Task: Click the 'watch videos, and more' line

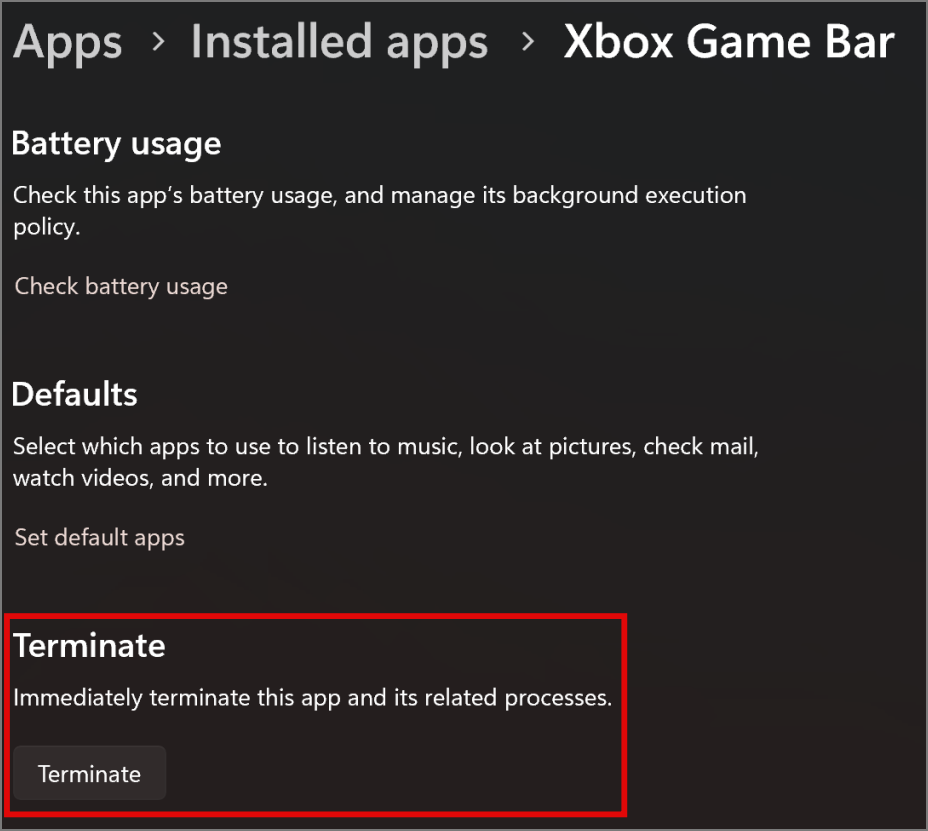Action: coord(140,478)
